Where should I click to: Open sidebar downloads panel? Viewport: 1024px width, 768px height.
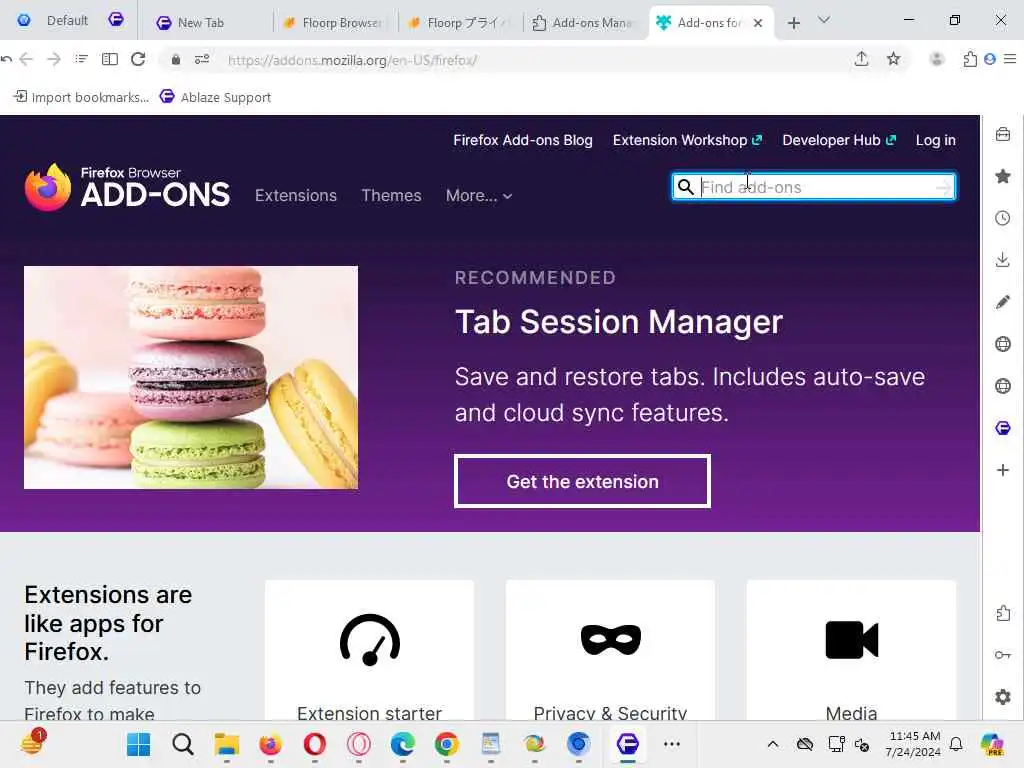pyautogui.click(x=1003, y=260)
